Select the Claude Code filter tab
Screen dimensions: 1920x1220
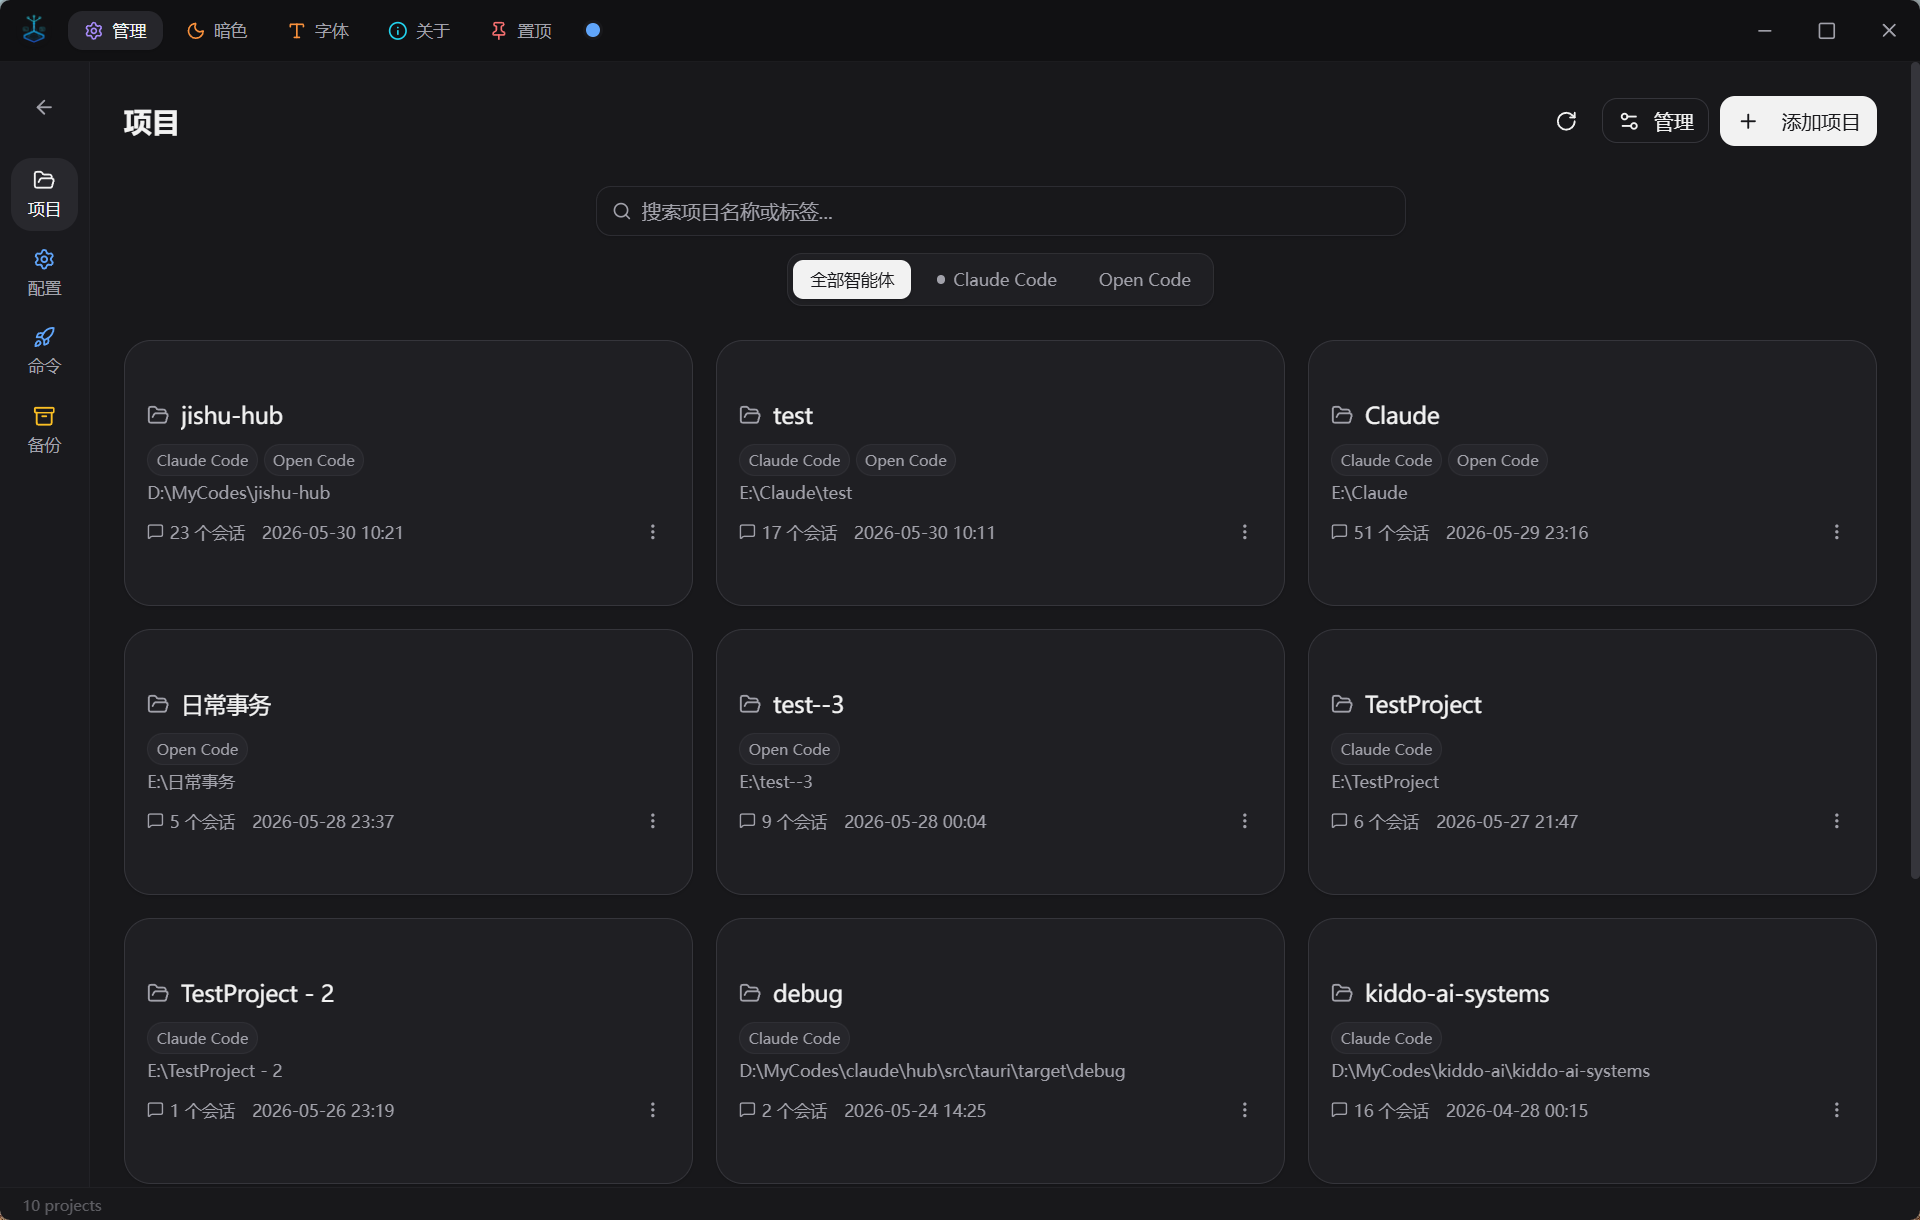coord(996,280)
